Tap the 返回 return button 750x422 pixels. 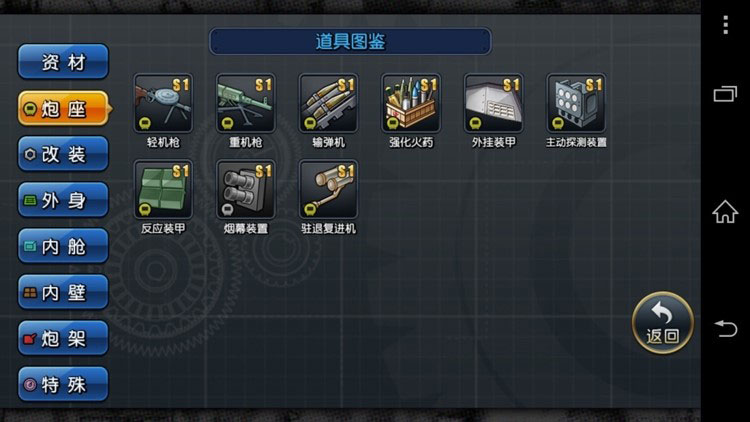coord(663,323)
